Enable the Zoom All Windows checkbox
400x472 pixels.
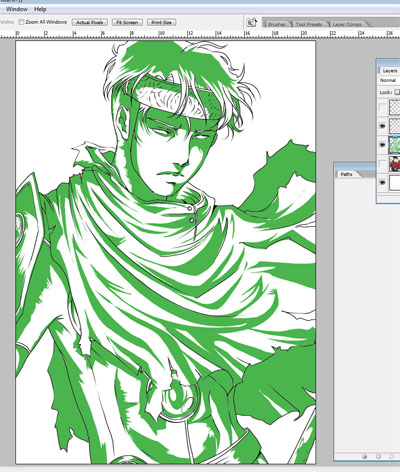click(22, 22)
